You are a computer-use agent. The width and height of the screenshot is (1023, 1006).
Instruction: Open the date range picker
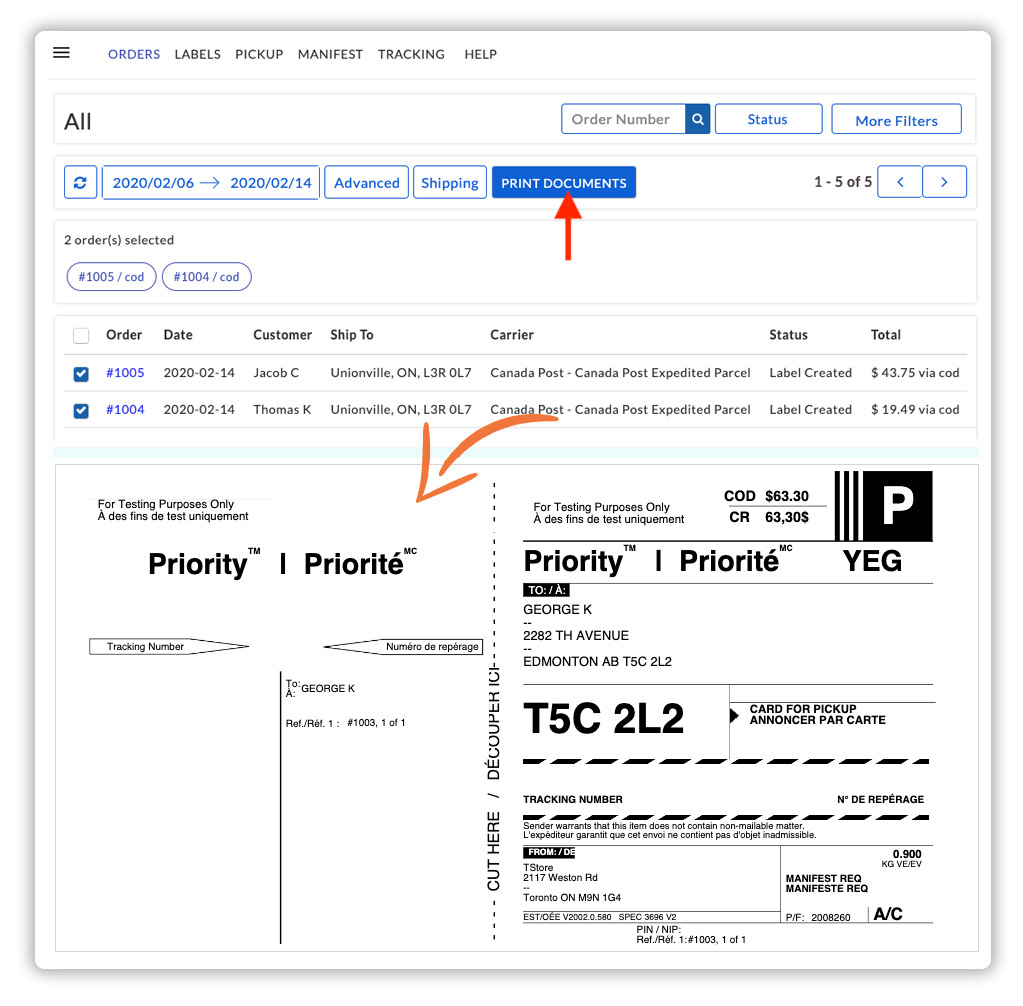point(210,182)
